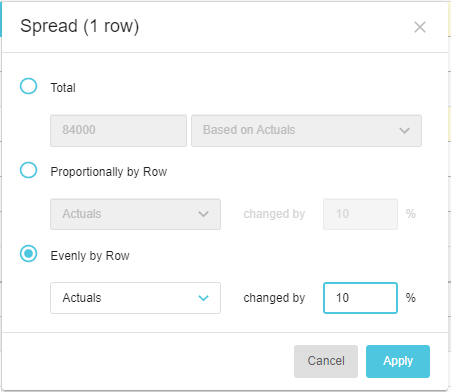
Task: Click the 84000 total amount field
Action: (x=118, y=131)
